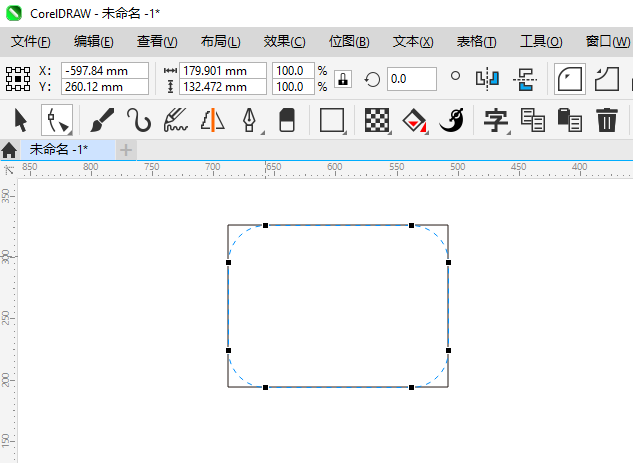
Task: Open the 位图(B) menu
Action: pos(349,42)
